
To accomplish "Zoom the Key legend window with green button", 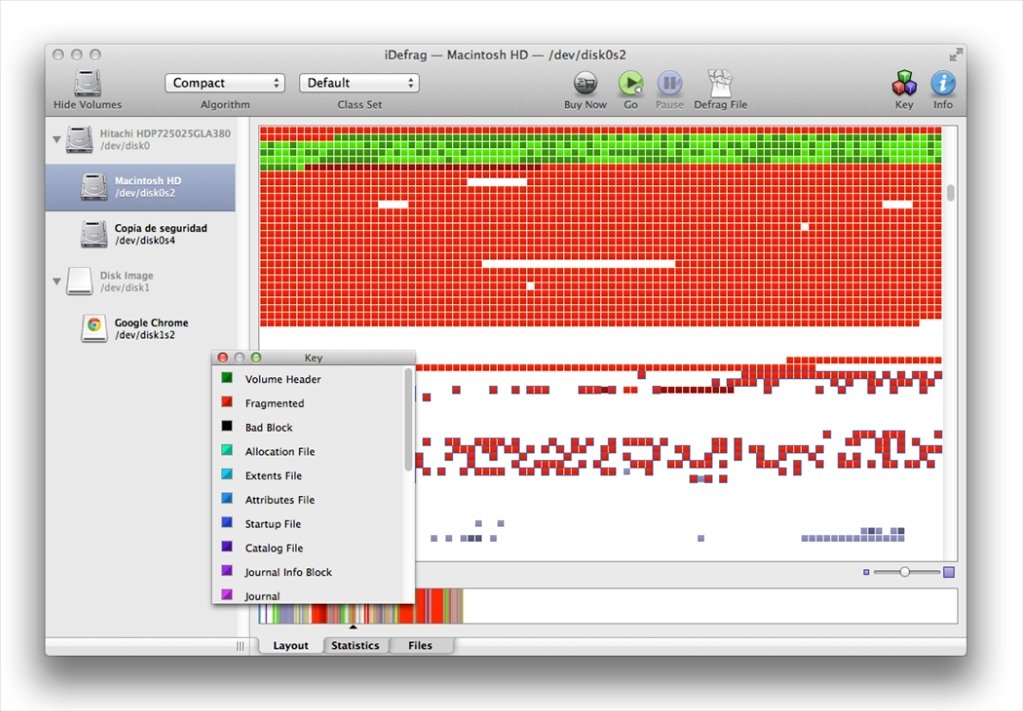I will coord(256,357).
